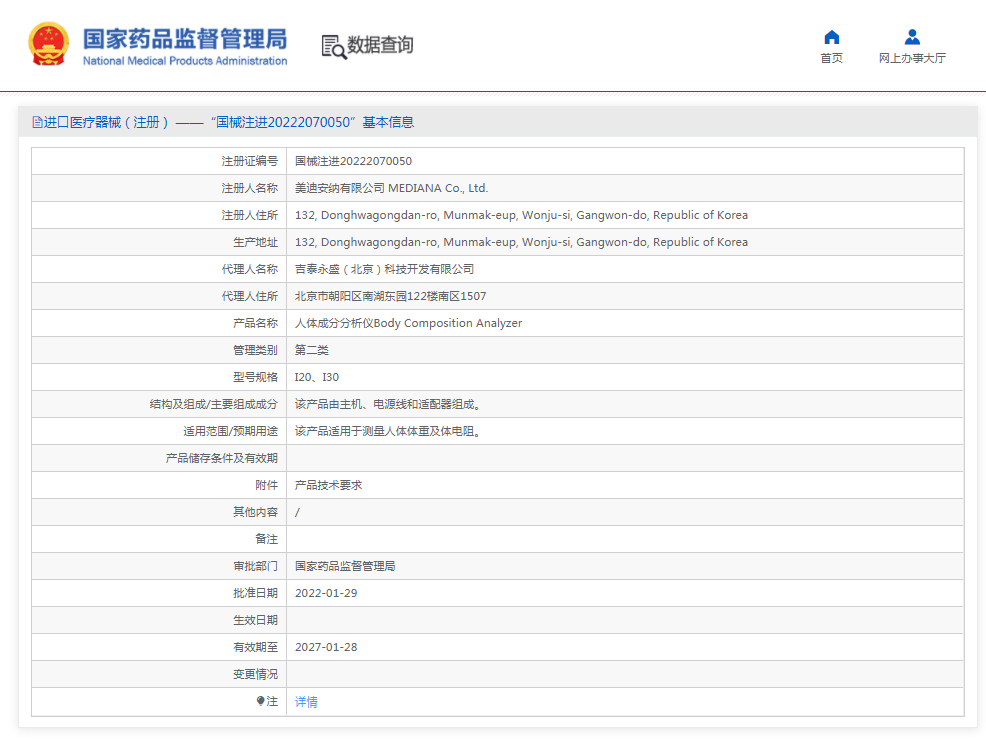The height and width of the screenshot is (745, 986).
Task: Open the 首页 navigation label
Action: click(x=831, y=58)
